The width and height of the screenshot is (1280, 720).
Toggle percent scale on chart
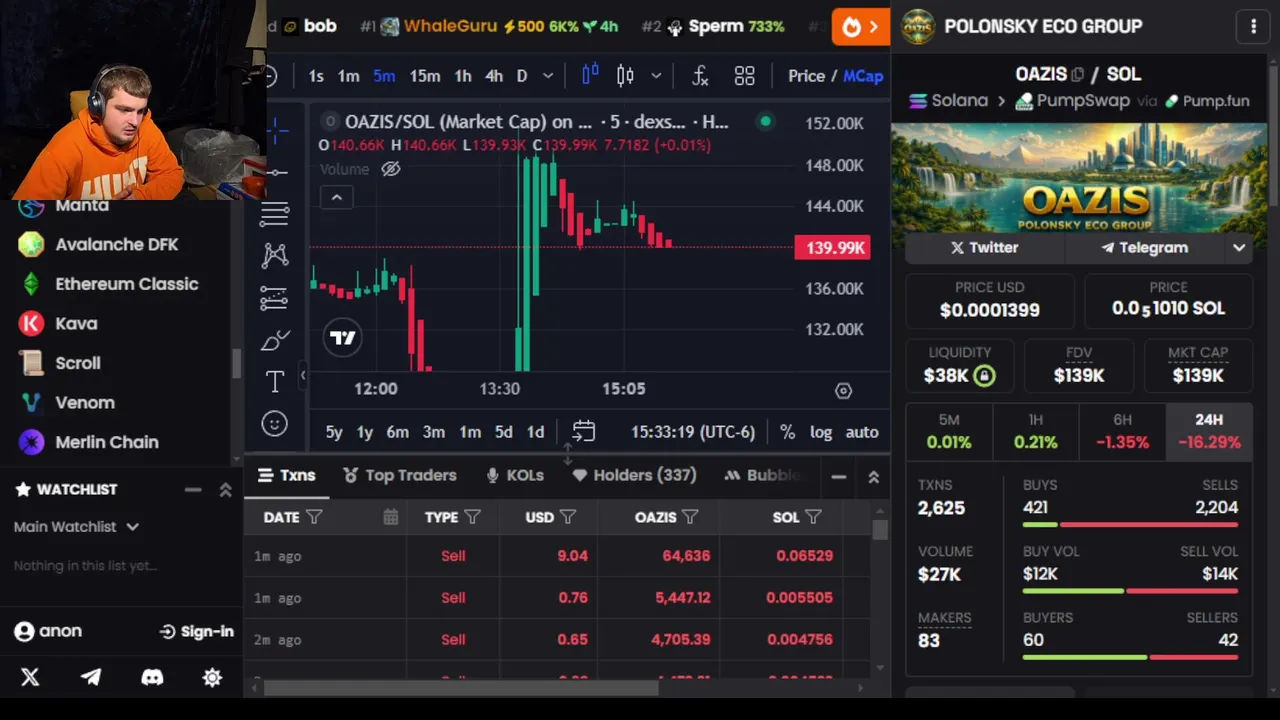787,432
